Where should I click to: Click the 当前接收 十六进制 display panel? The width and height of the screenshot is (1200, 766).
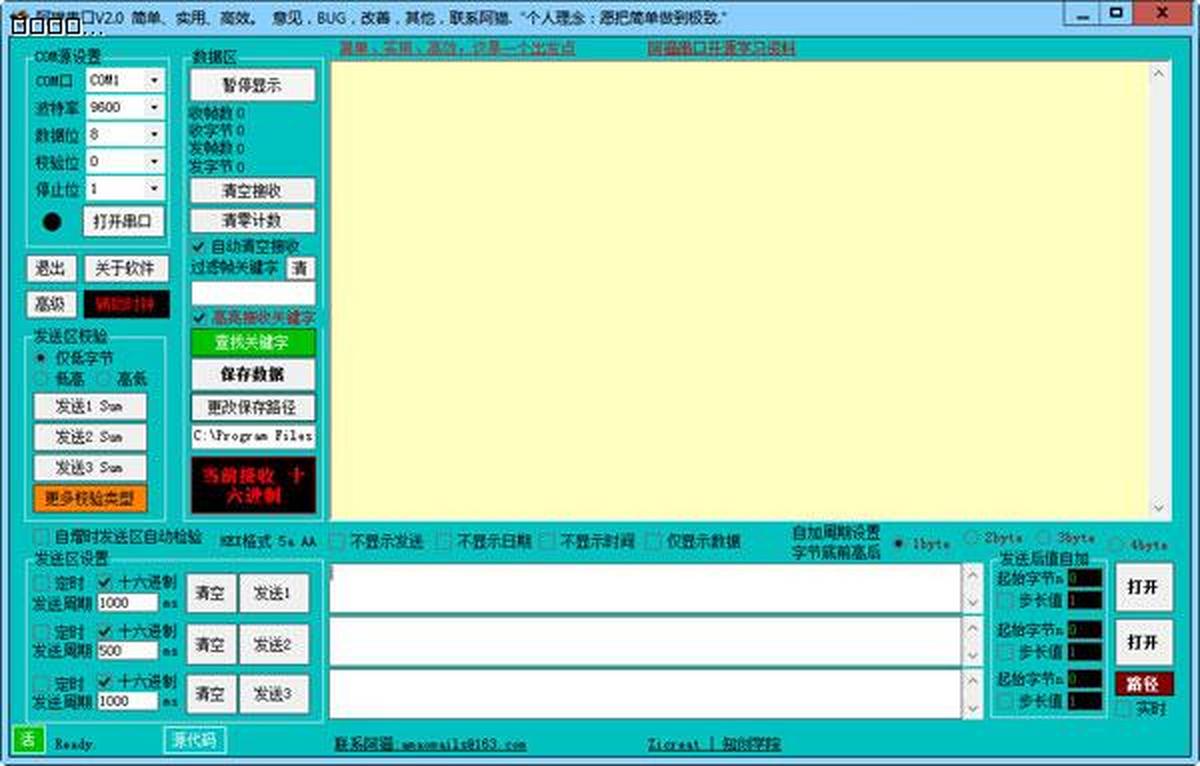point(253,485)
